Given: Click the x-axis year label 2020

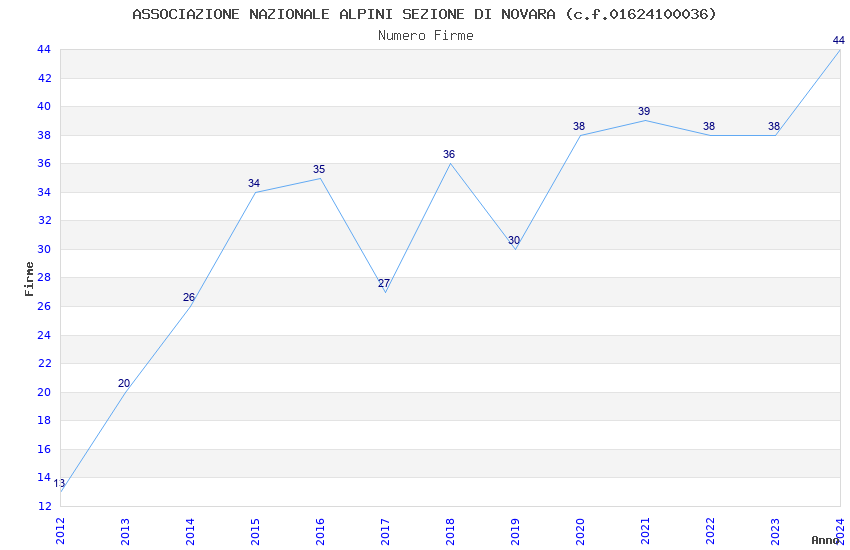Looking at the screenshot, I should 581,531.
